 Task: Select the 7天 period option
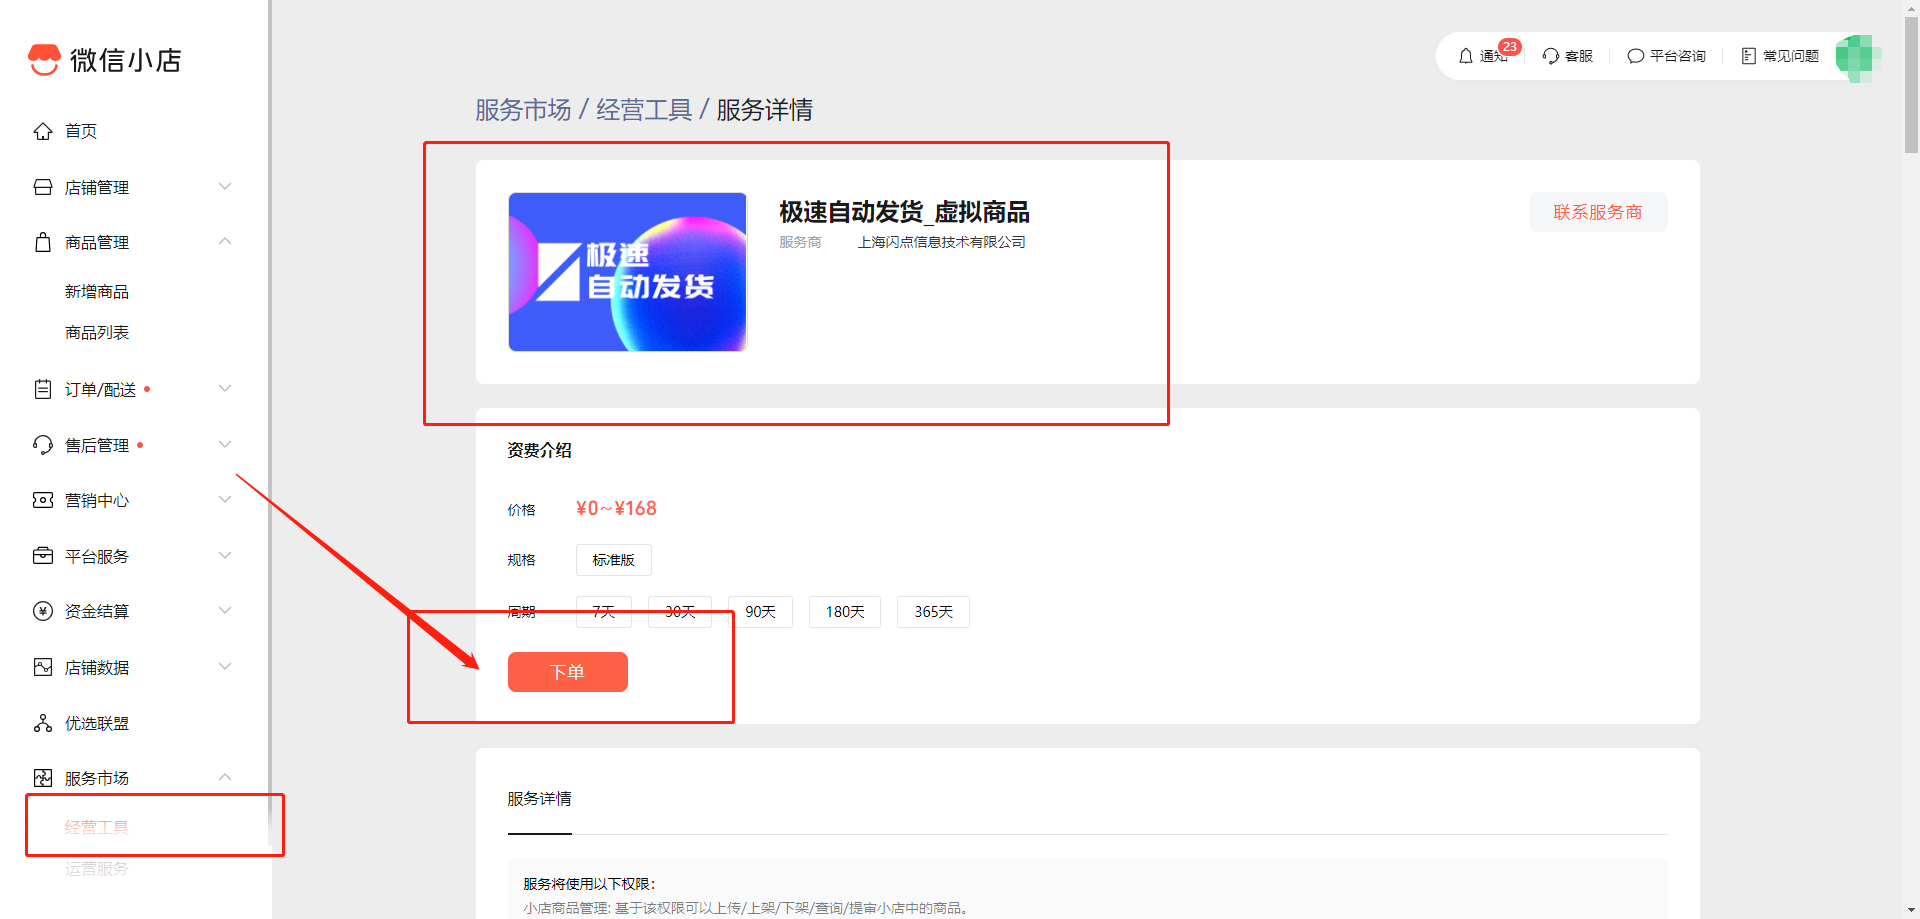click(x=604, y=612)
